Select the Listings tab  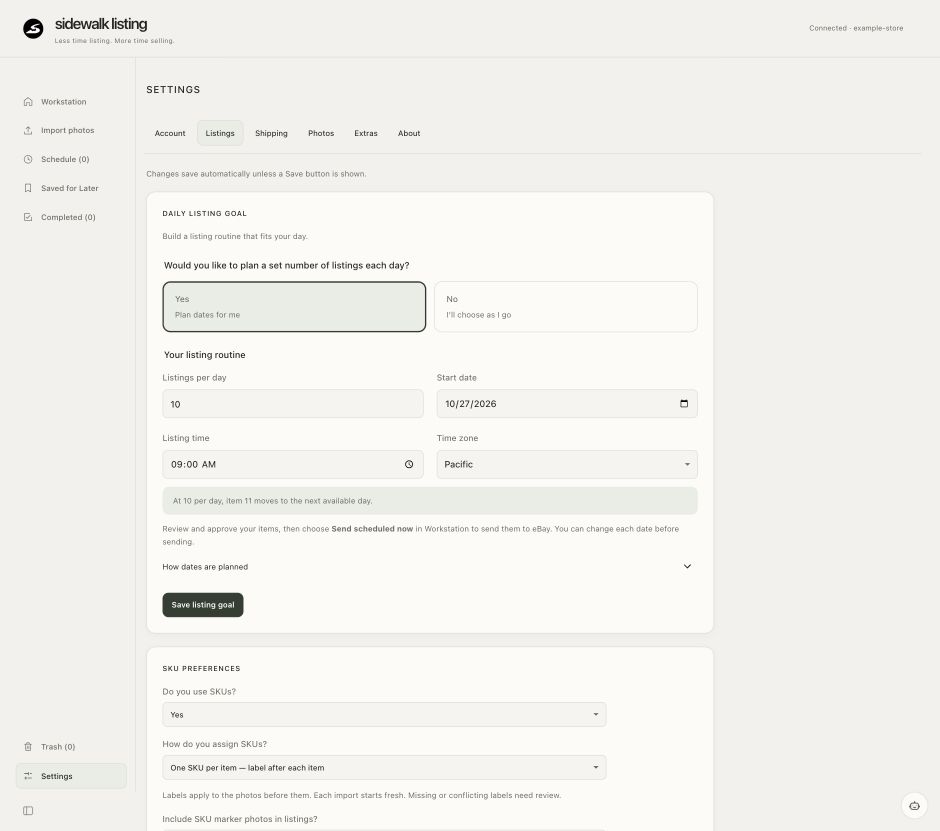click(x=220, y=133)
